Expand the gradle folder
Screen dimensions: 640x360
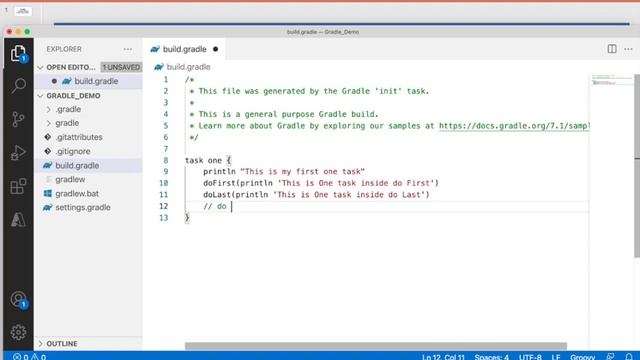pos(49,123)
